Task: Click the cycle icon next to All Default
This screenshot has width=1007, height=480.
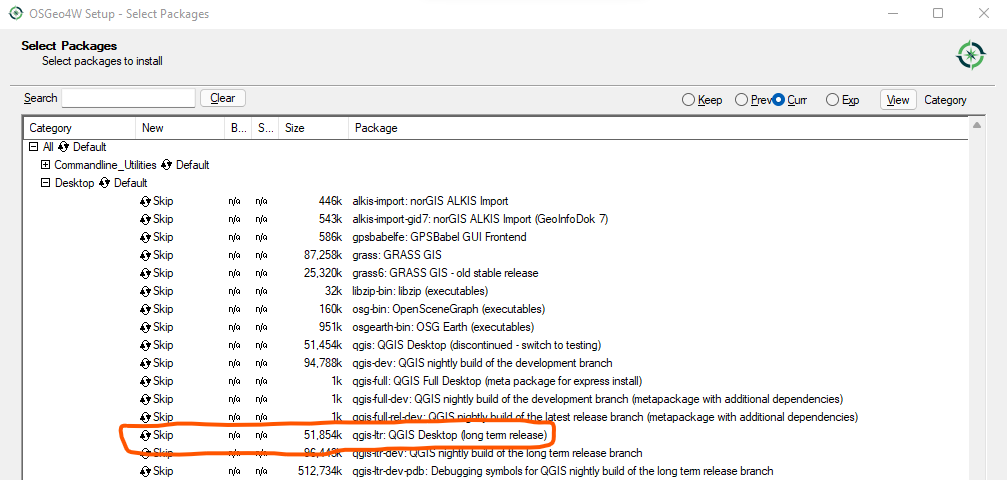Action: 63,147
